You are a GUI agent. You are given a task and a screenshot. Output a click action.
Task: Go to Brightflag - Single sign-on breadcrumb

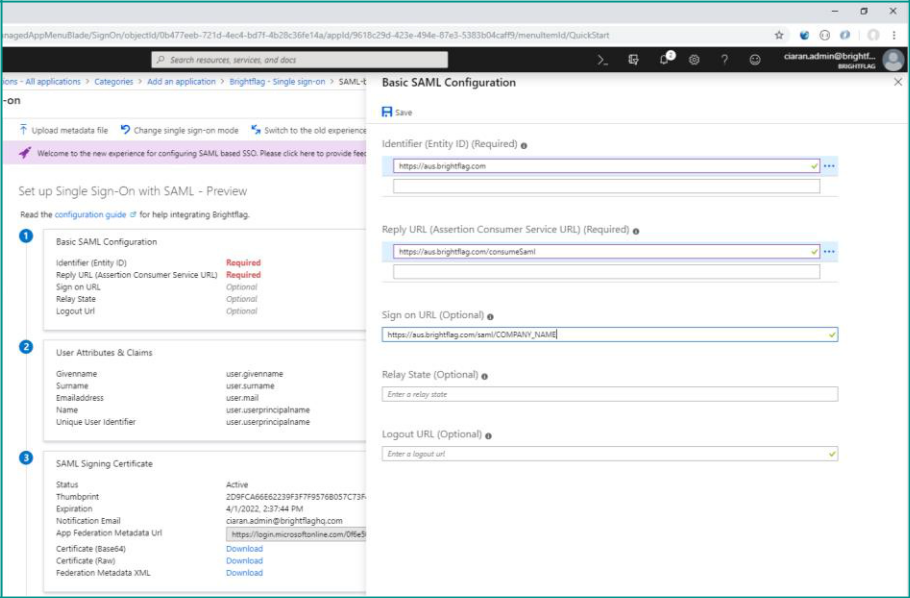pyautogui.click(x=277, y=82)
